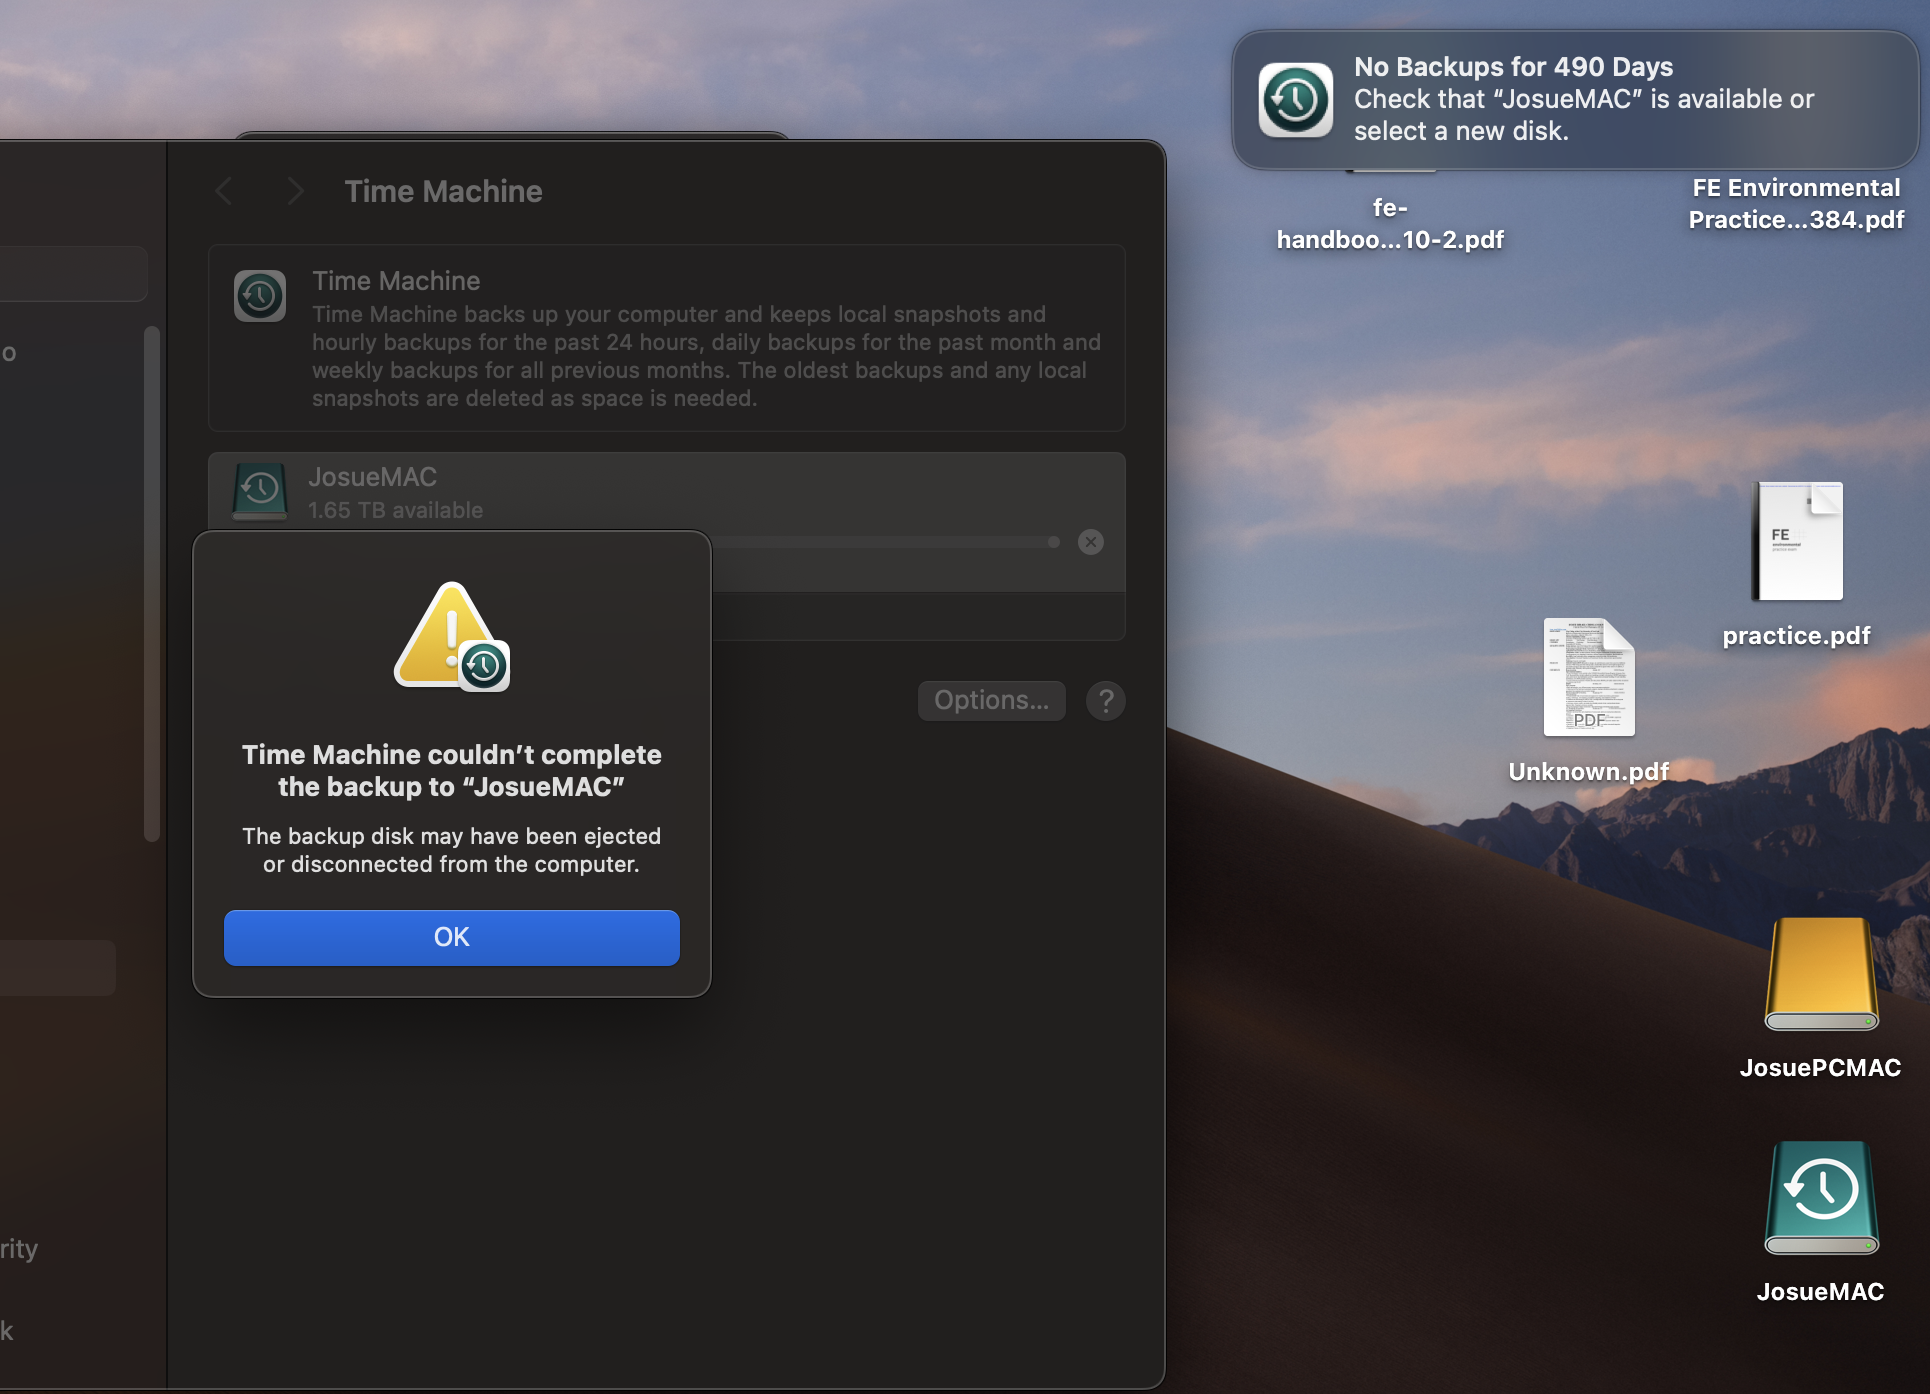1930x1394 pixels.
Task: Click the help question mark button
Action: 1105,701
